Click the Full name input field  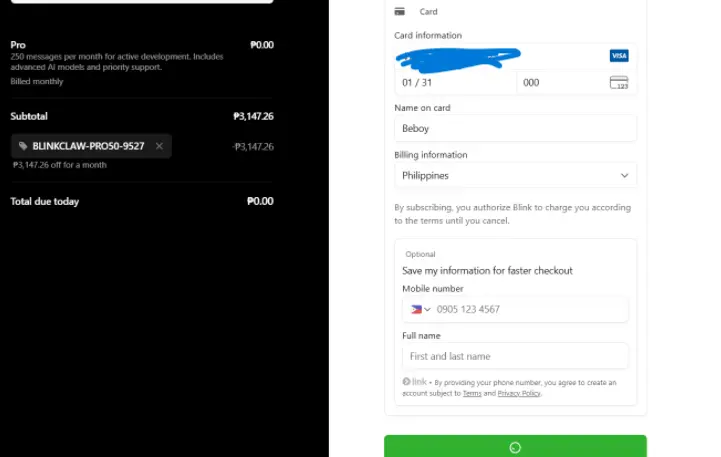click(x=515, y=356)
